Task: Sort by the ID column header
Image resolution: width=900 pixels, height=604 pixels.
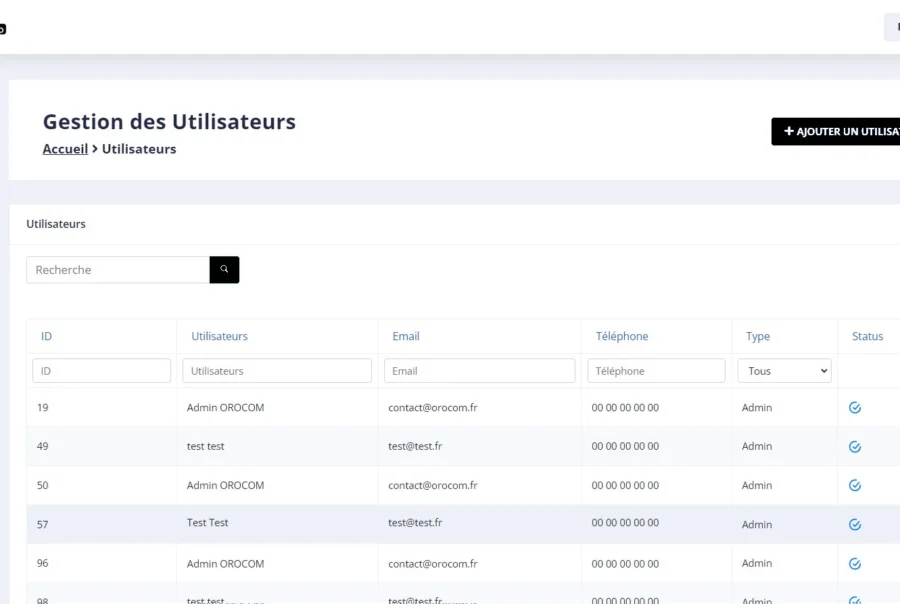Action: pos(47,337)
